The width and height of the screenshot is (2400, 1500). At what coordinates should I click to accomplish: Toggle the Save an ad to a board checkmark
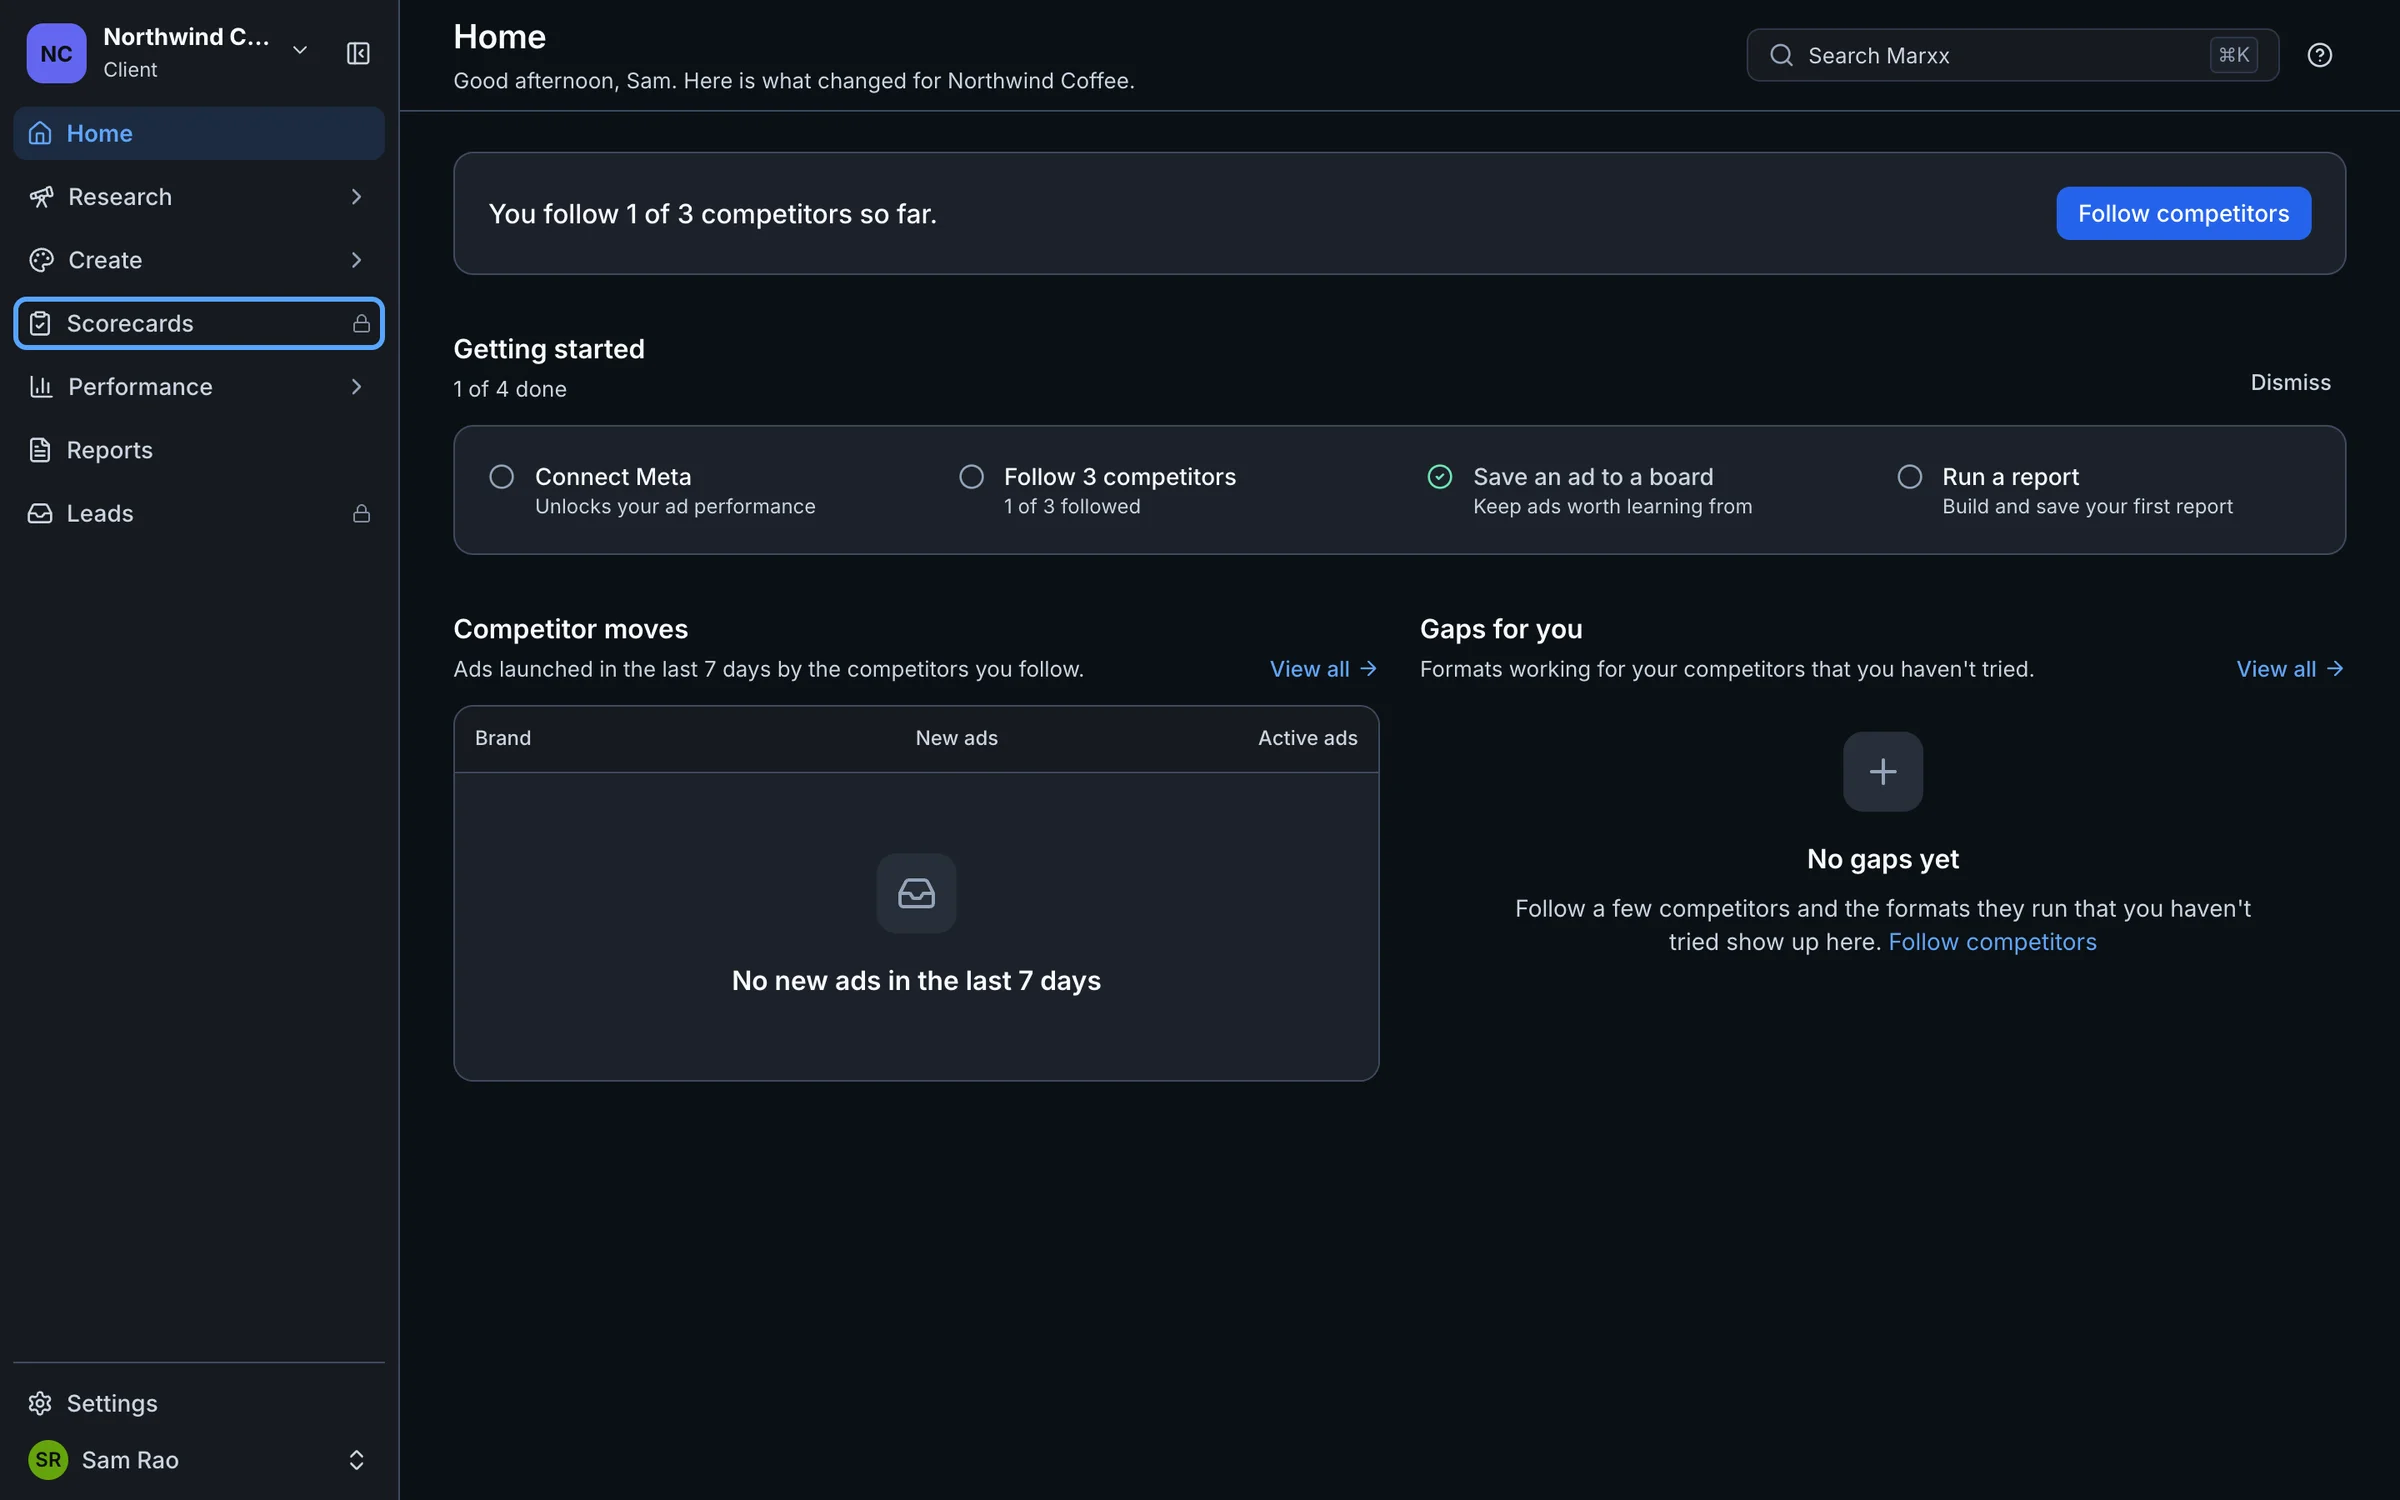(x=1439, y=477)
